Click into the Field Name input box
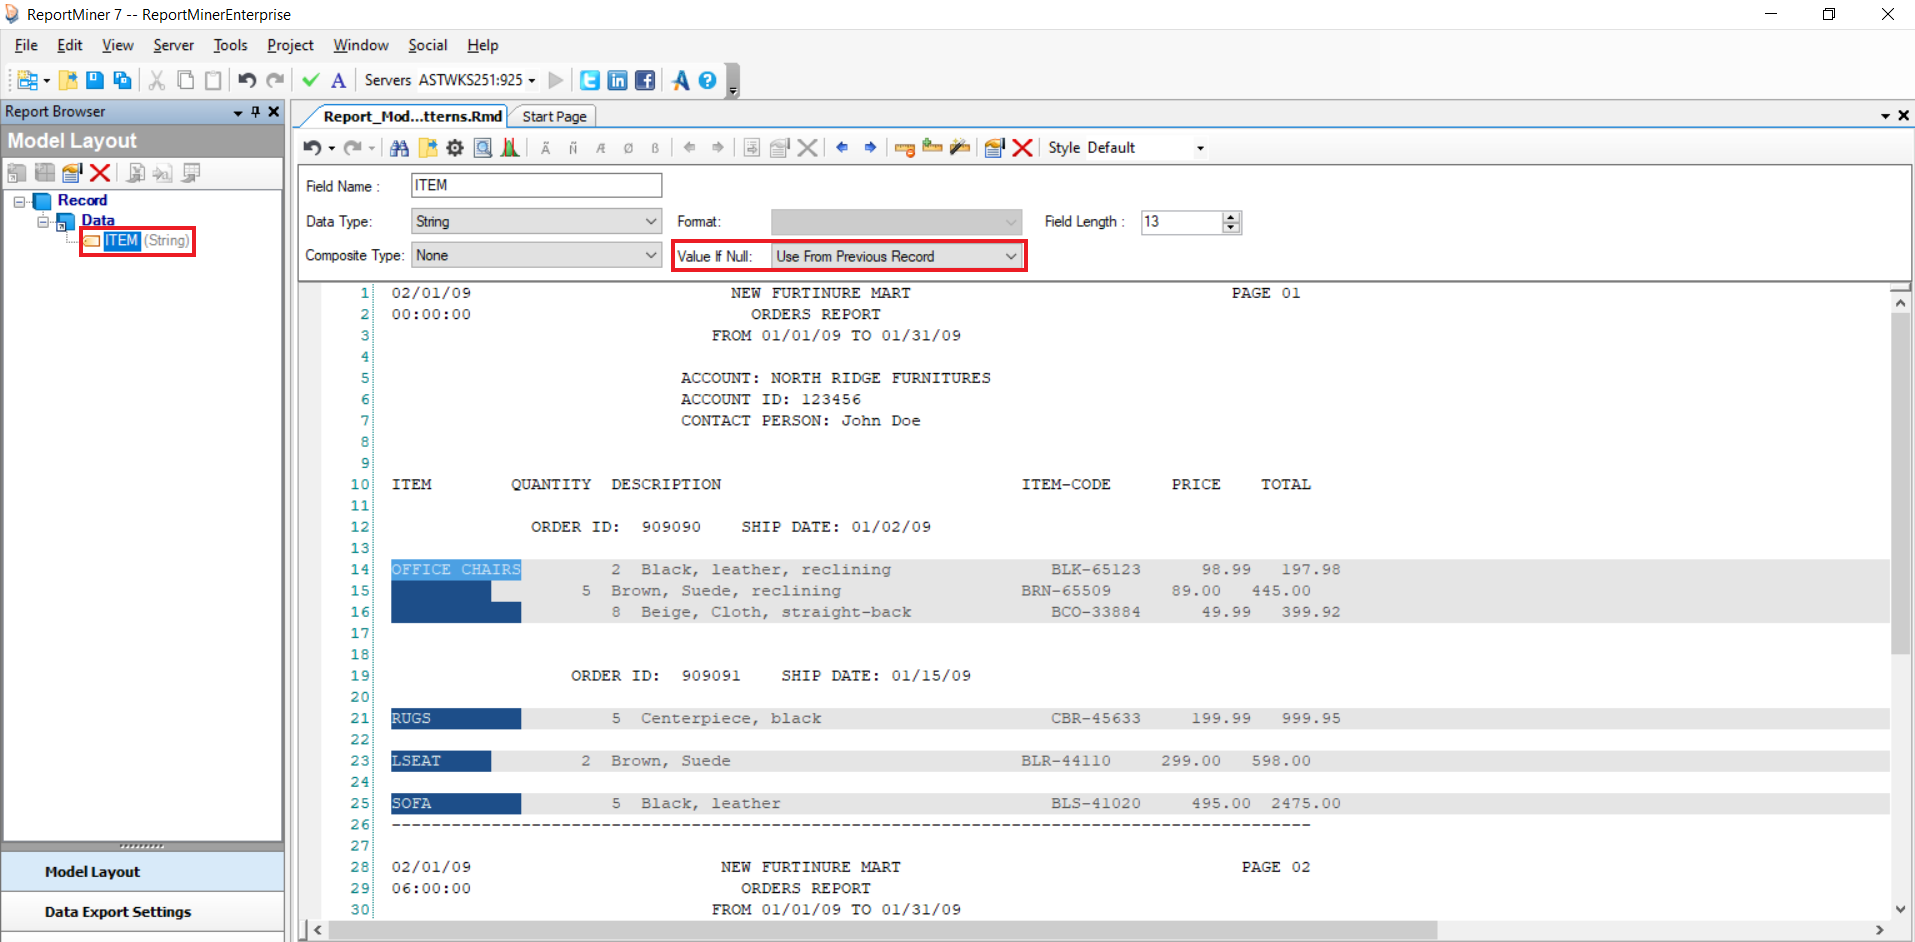This screenshot has width=1915, height=942. pos(536,186)
